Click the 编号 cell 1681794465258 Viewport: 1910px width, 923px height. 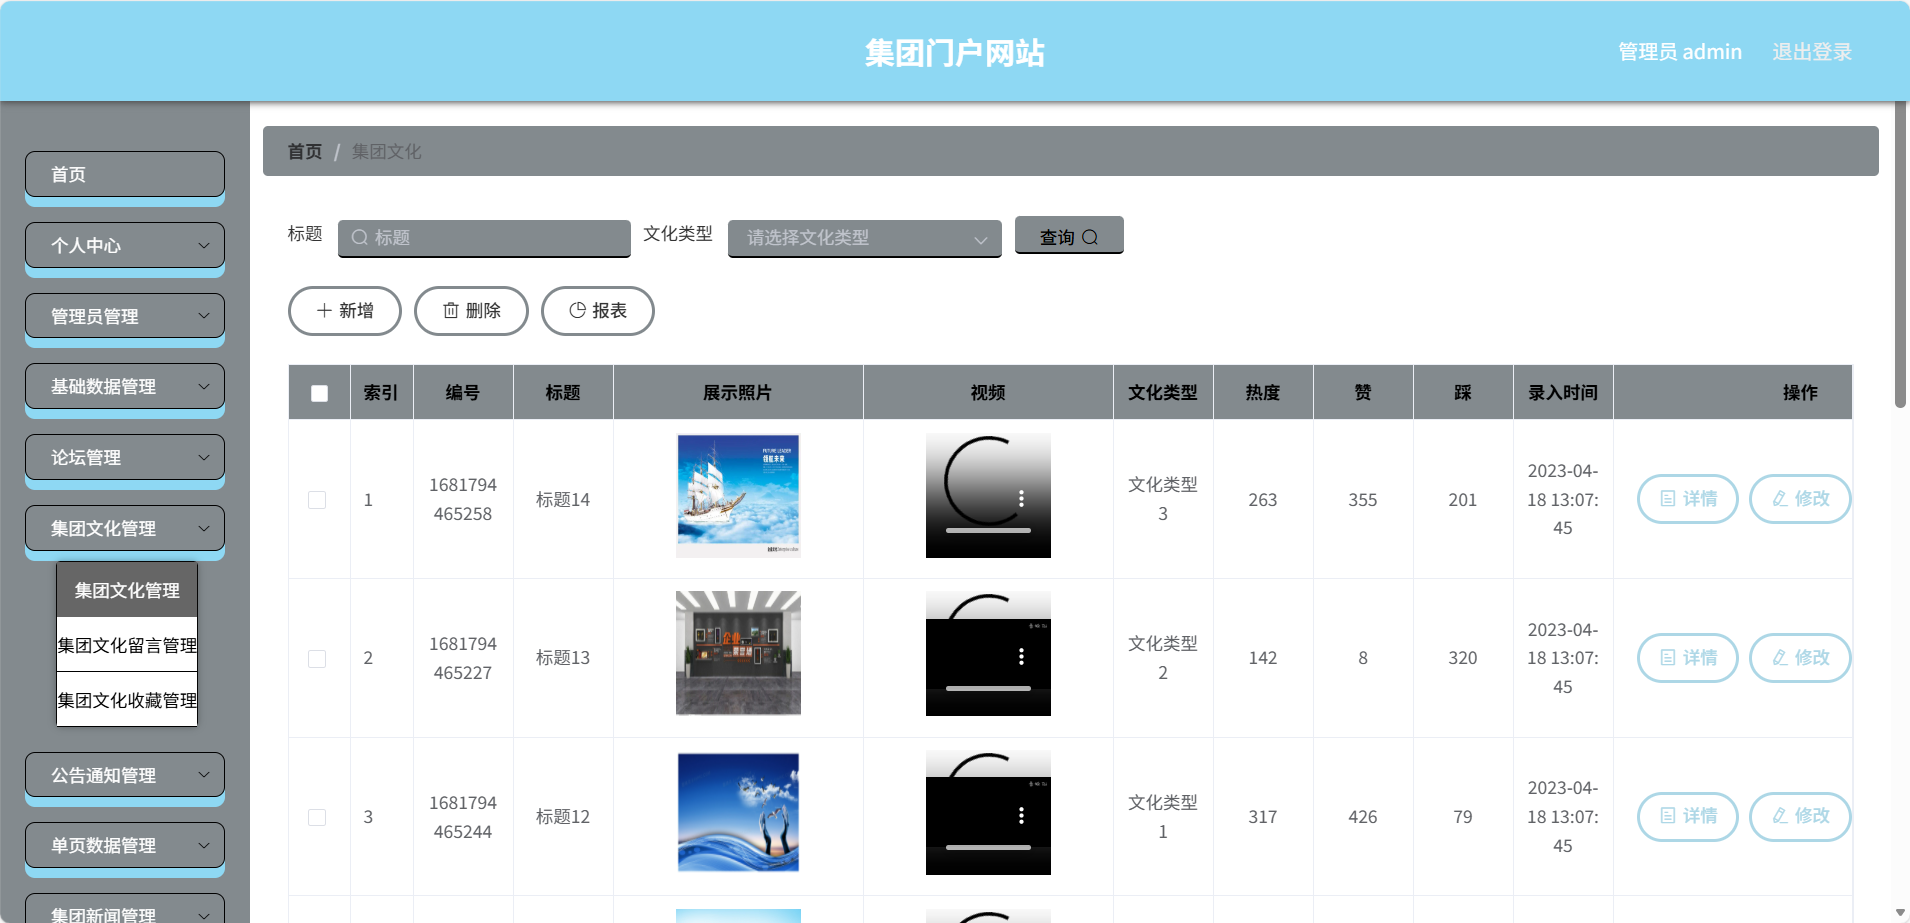[463, 499]
